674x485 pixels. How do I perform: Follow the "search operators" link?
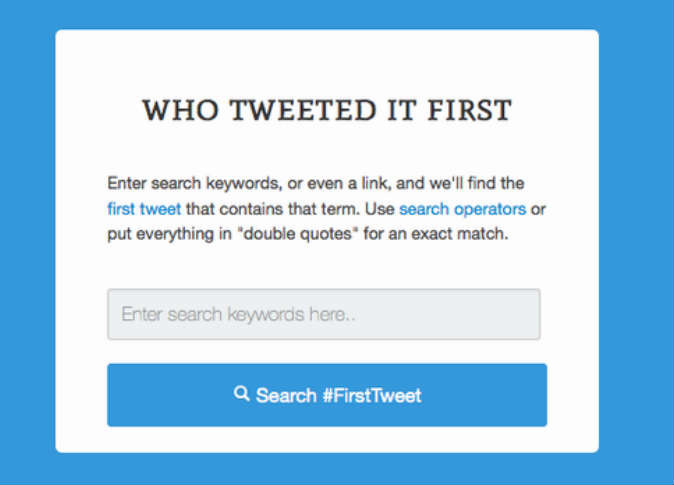[x=462, y=209]
